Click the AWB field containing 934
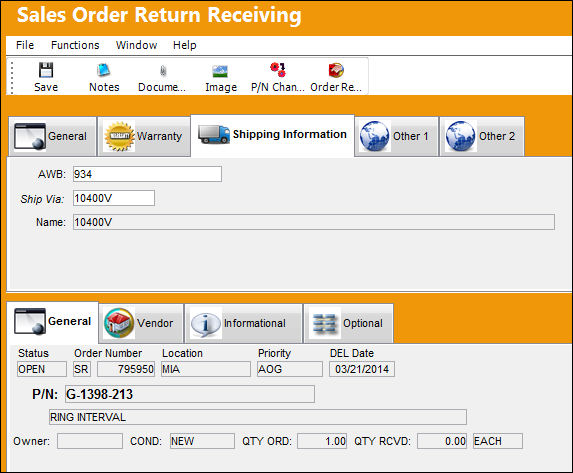 point(147,174)
